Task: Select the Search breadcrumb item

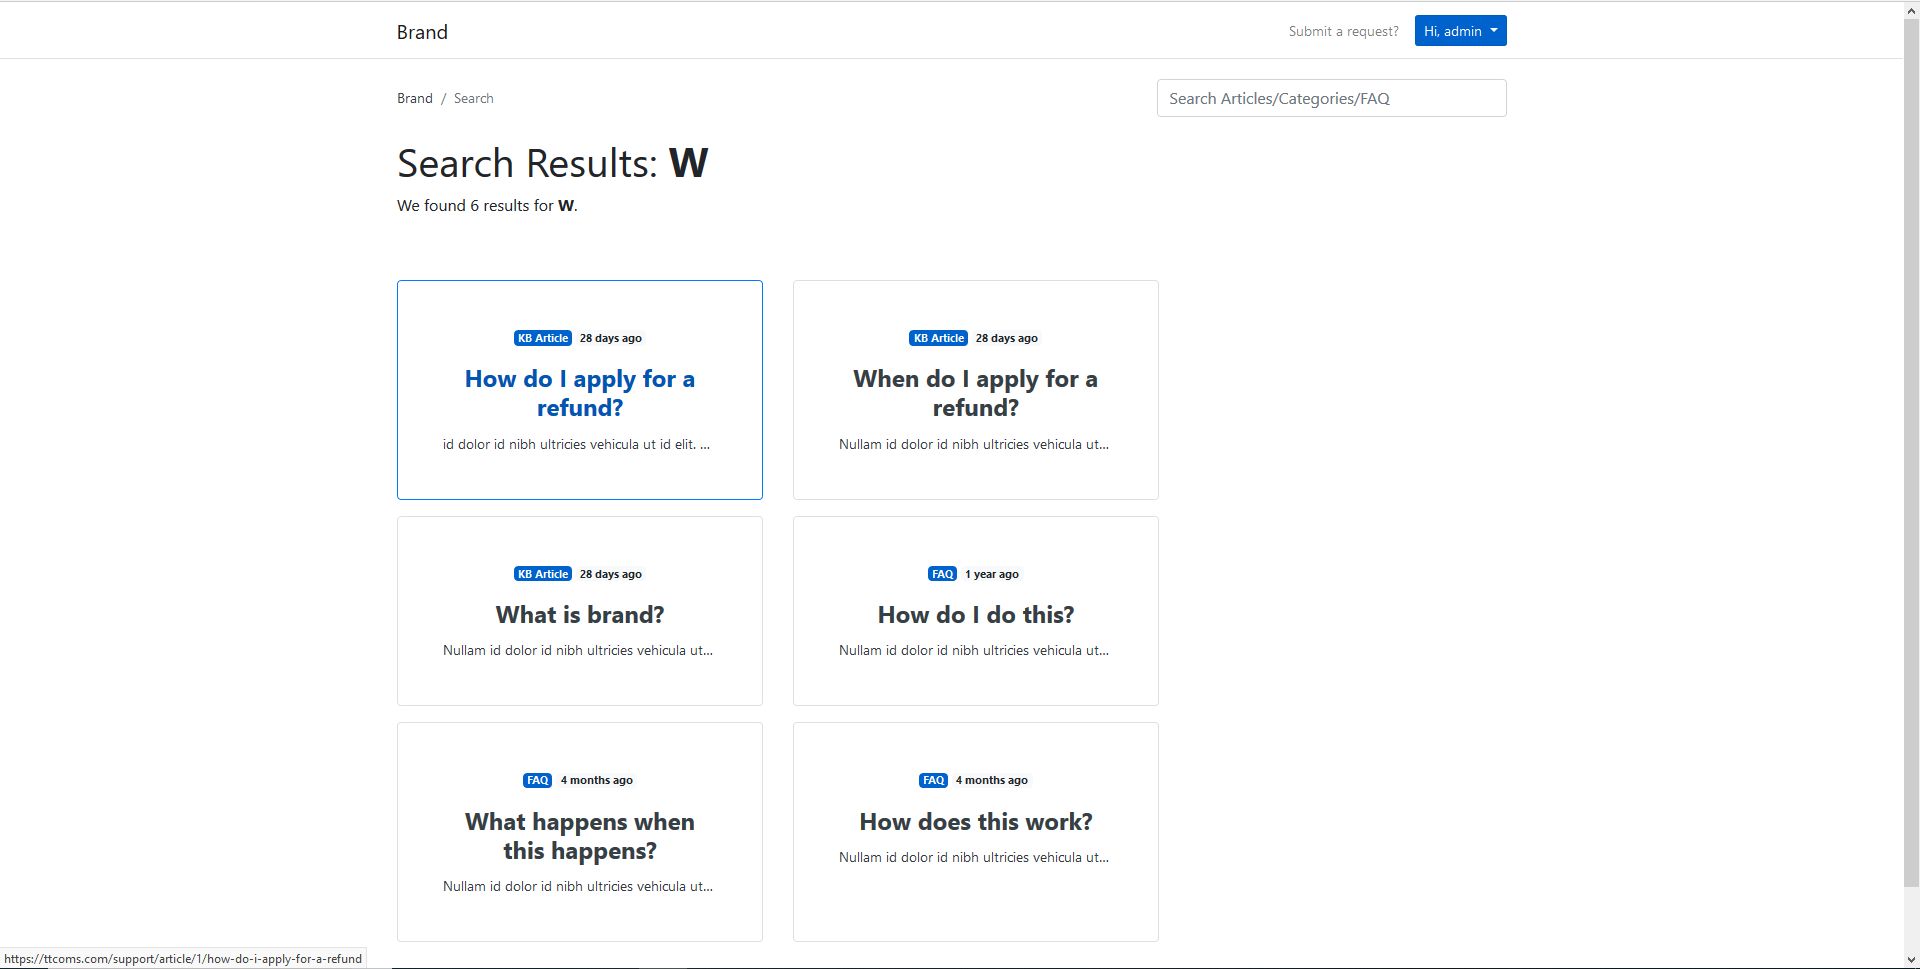Action: coord(473,98)
